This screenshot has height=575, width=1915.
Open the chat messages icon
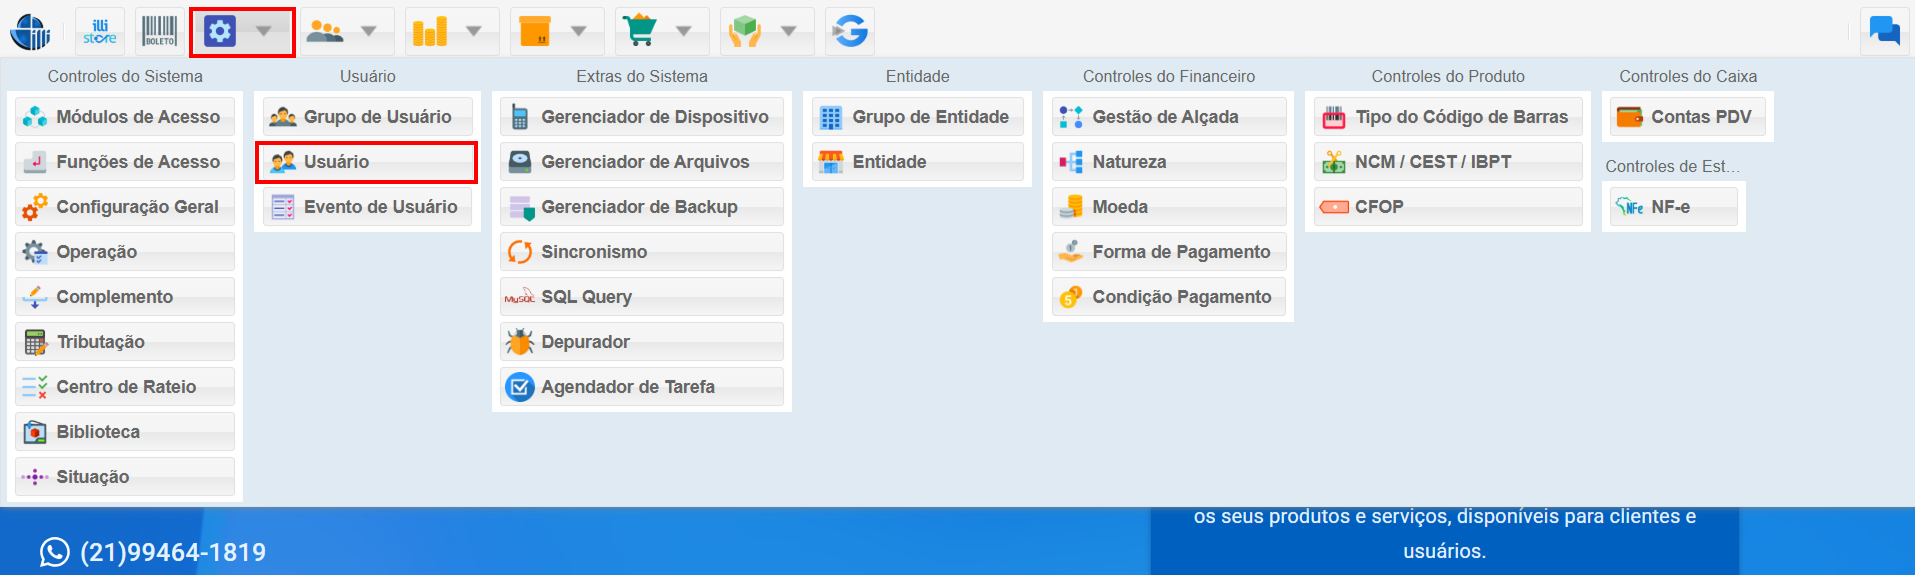click(x=1884, y=31)
